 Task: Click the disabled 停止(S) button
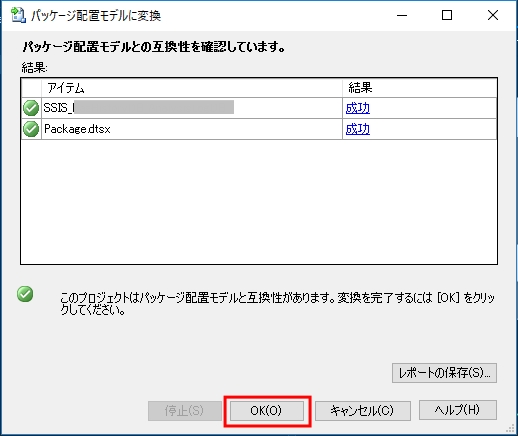[184, 411]
